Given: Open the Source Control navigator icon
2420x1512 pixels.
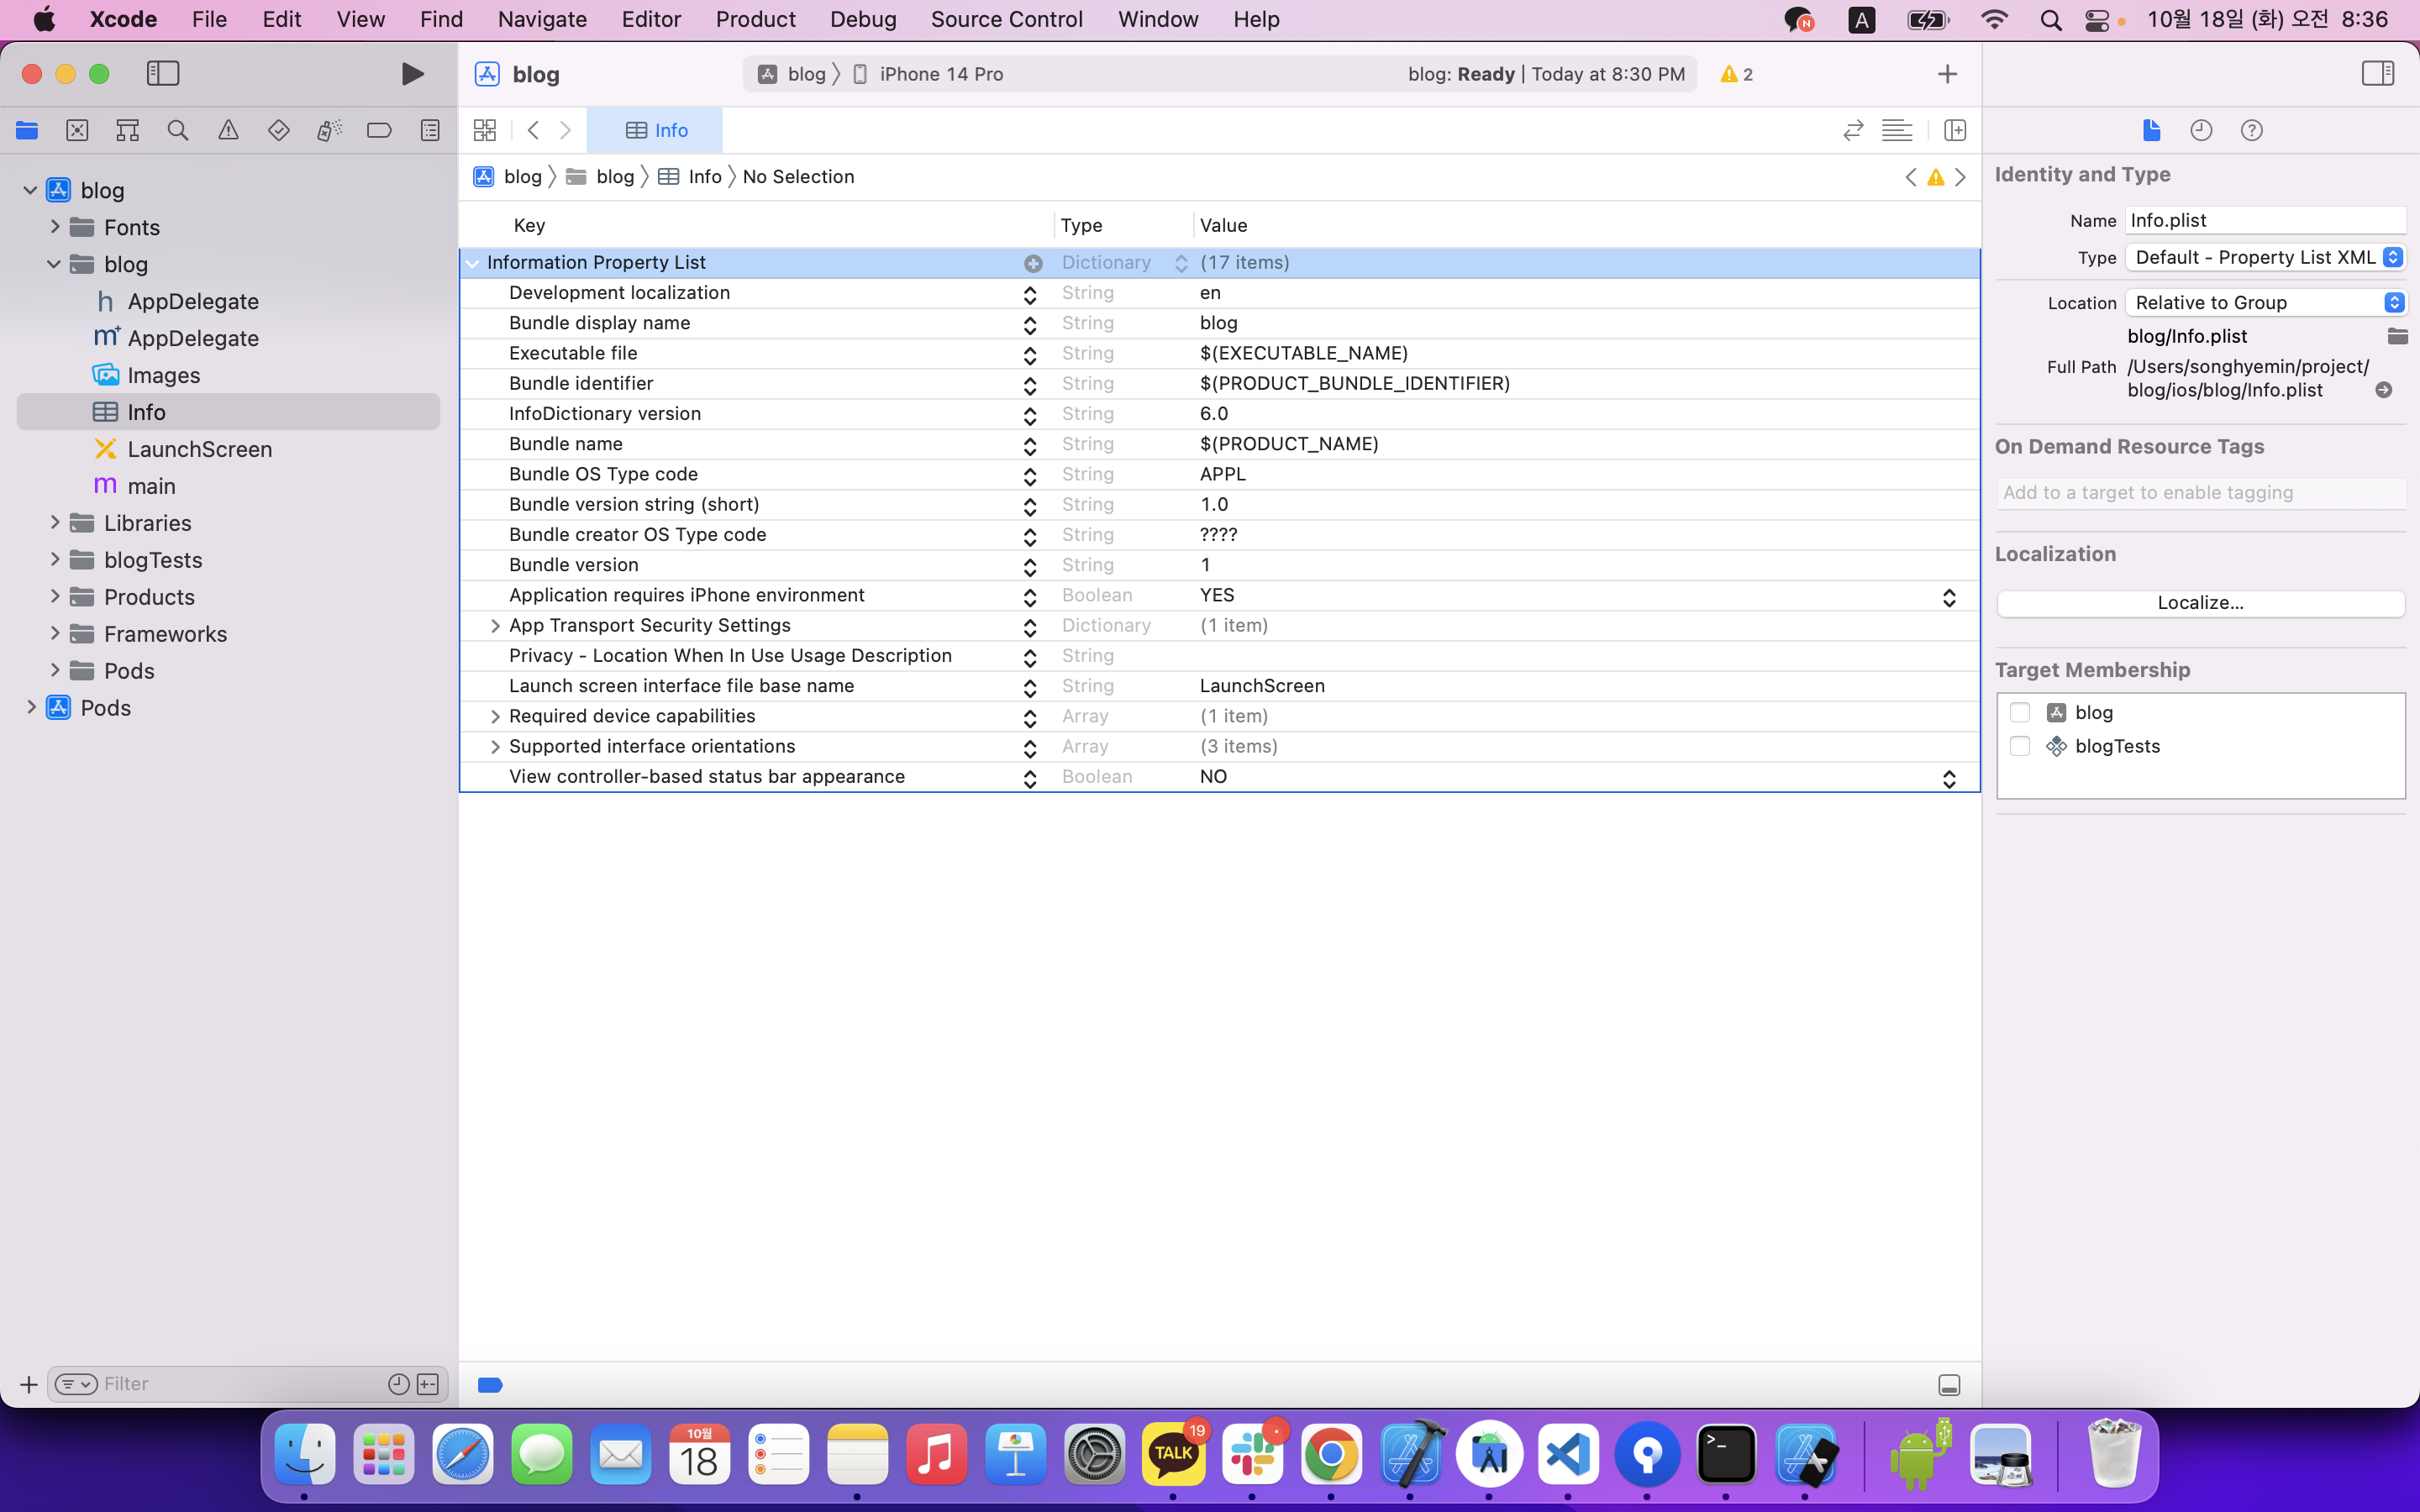Looking at the screenshot, I should [77, 130].
